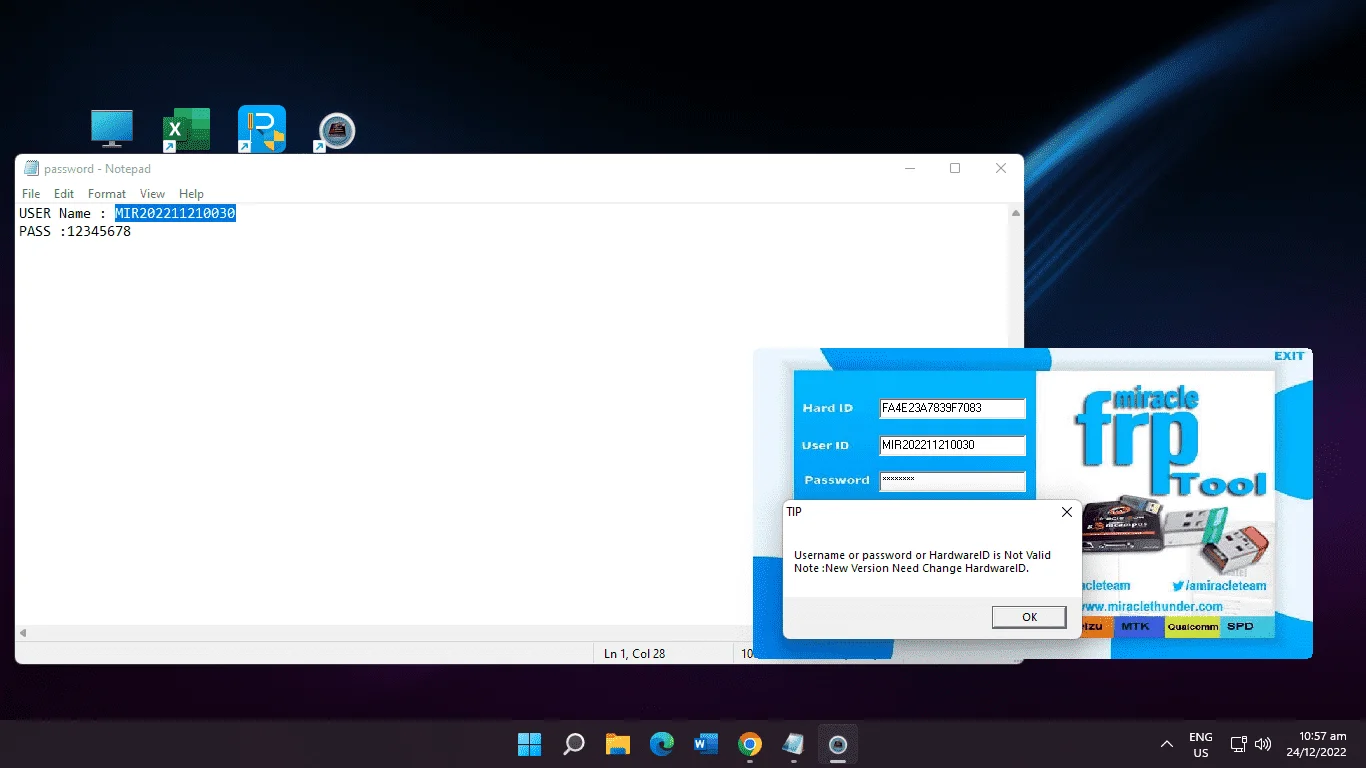Viewport: 1366px width, 768px height.
Task: Open Notepad's View menu
Action: click(152, 194)
